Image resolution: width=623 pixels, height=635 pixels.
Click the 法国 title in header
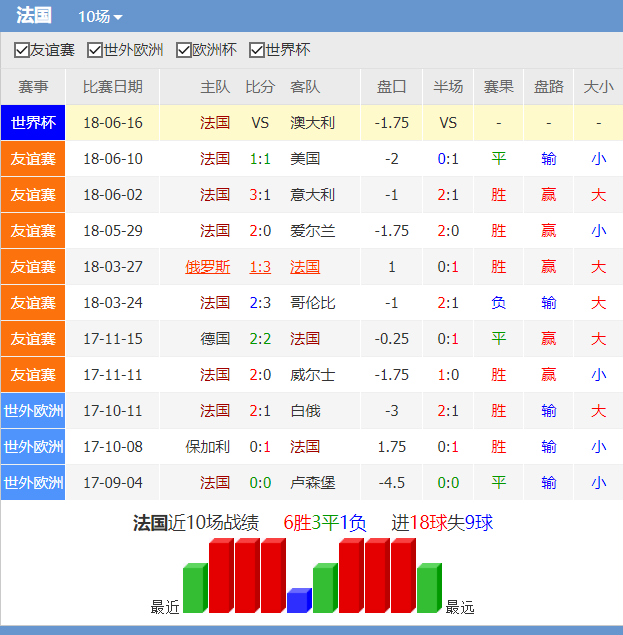[34, 16]
